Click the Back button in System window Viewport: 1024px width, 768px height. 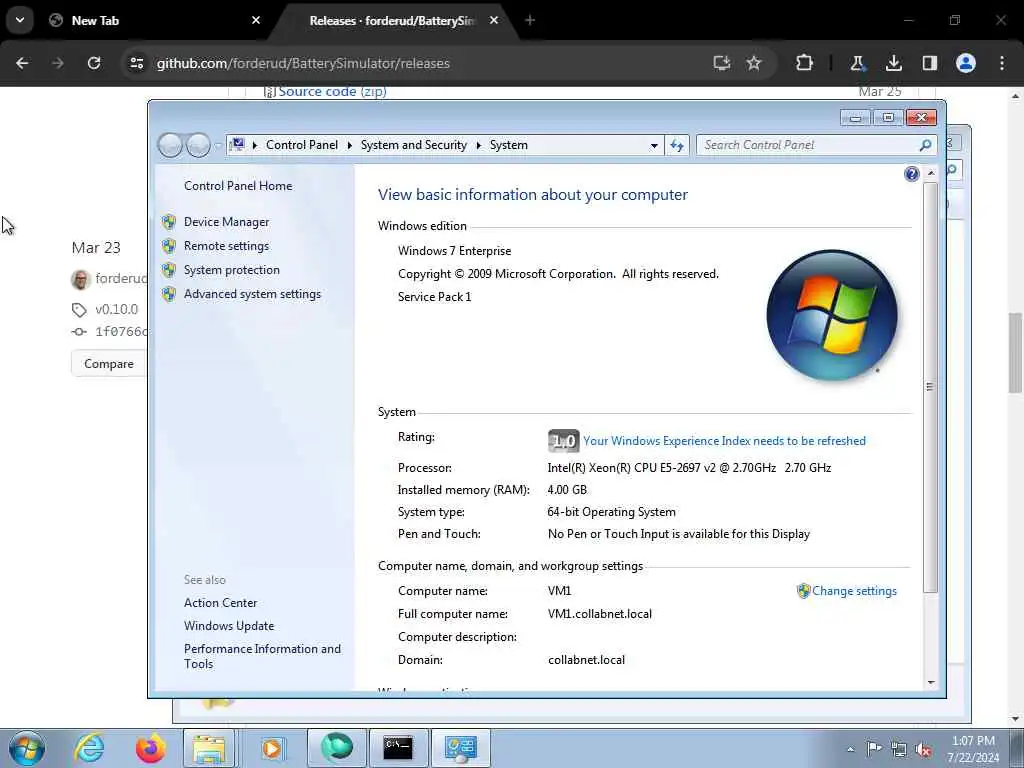pyautogui.click(x=170, y=145)
